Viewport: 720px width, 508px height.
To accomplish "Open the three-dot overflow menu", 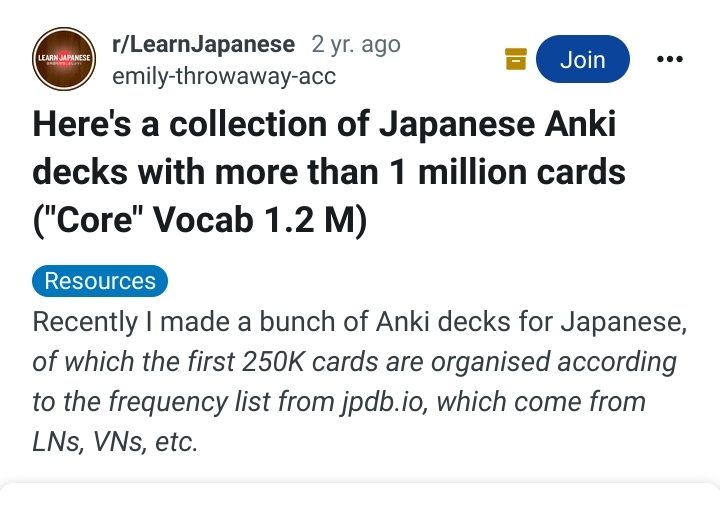I will pyautogui.click(x=669, y=59).
